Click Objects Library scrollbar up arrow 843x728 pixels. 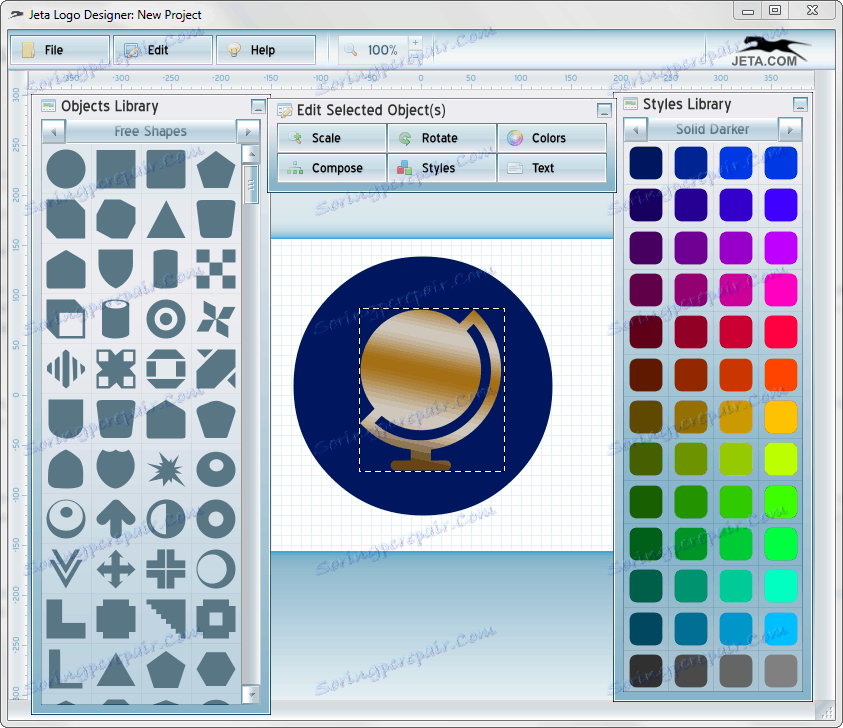251,154
